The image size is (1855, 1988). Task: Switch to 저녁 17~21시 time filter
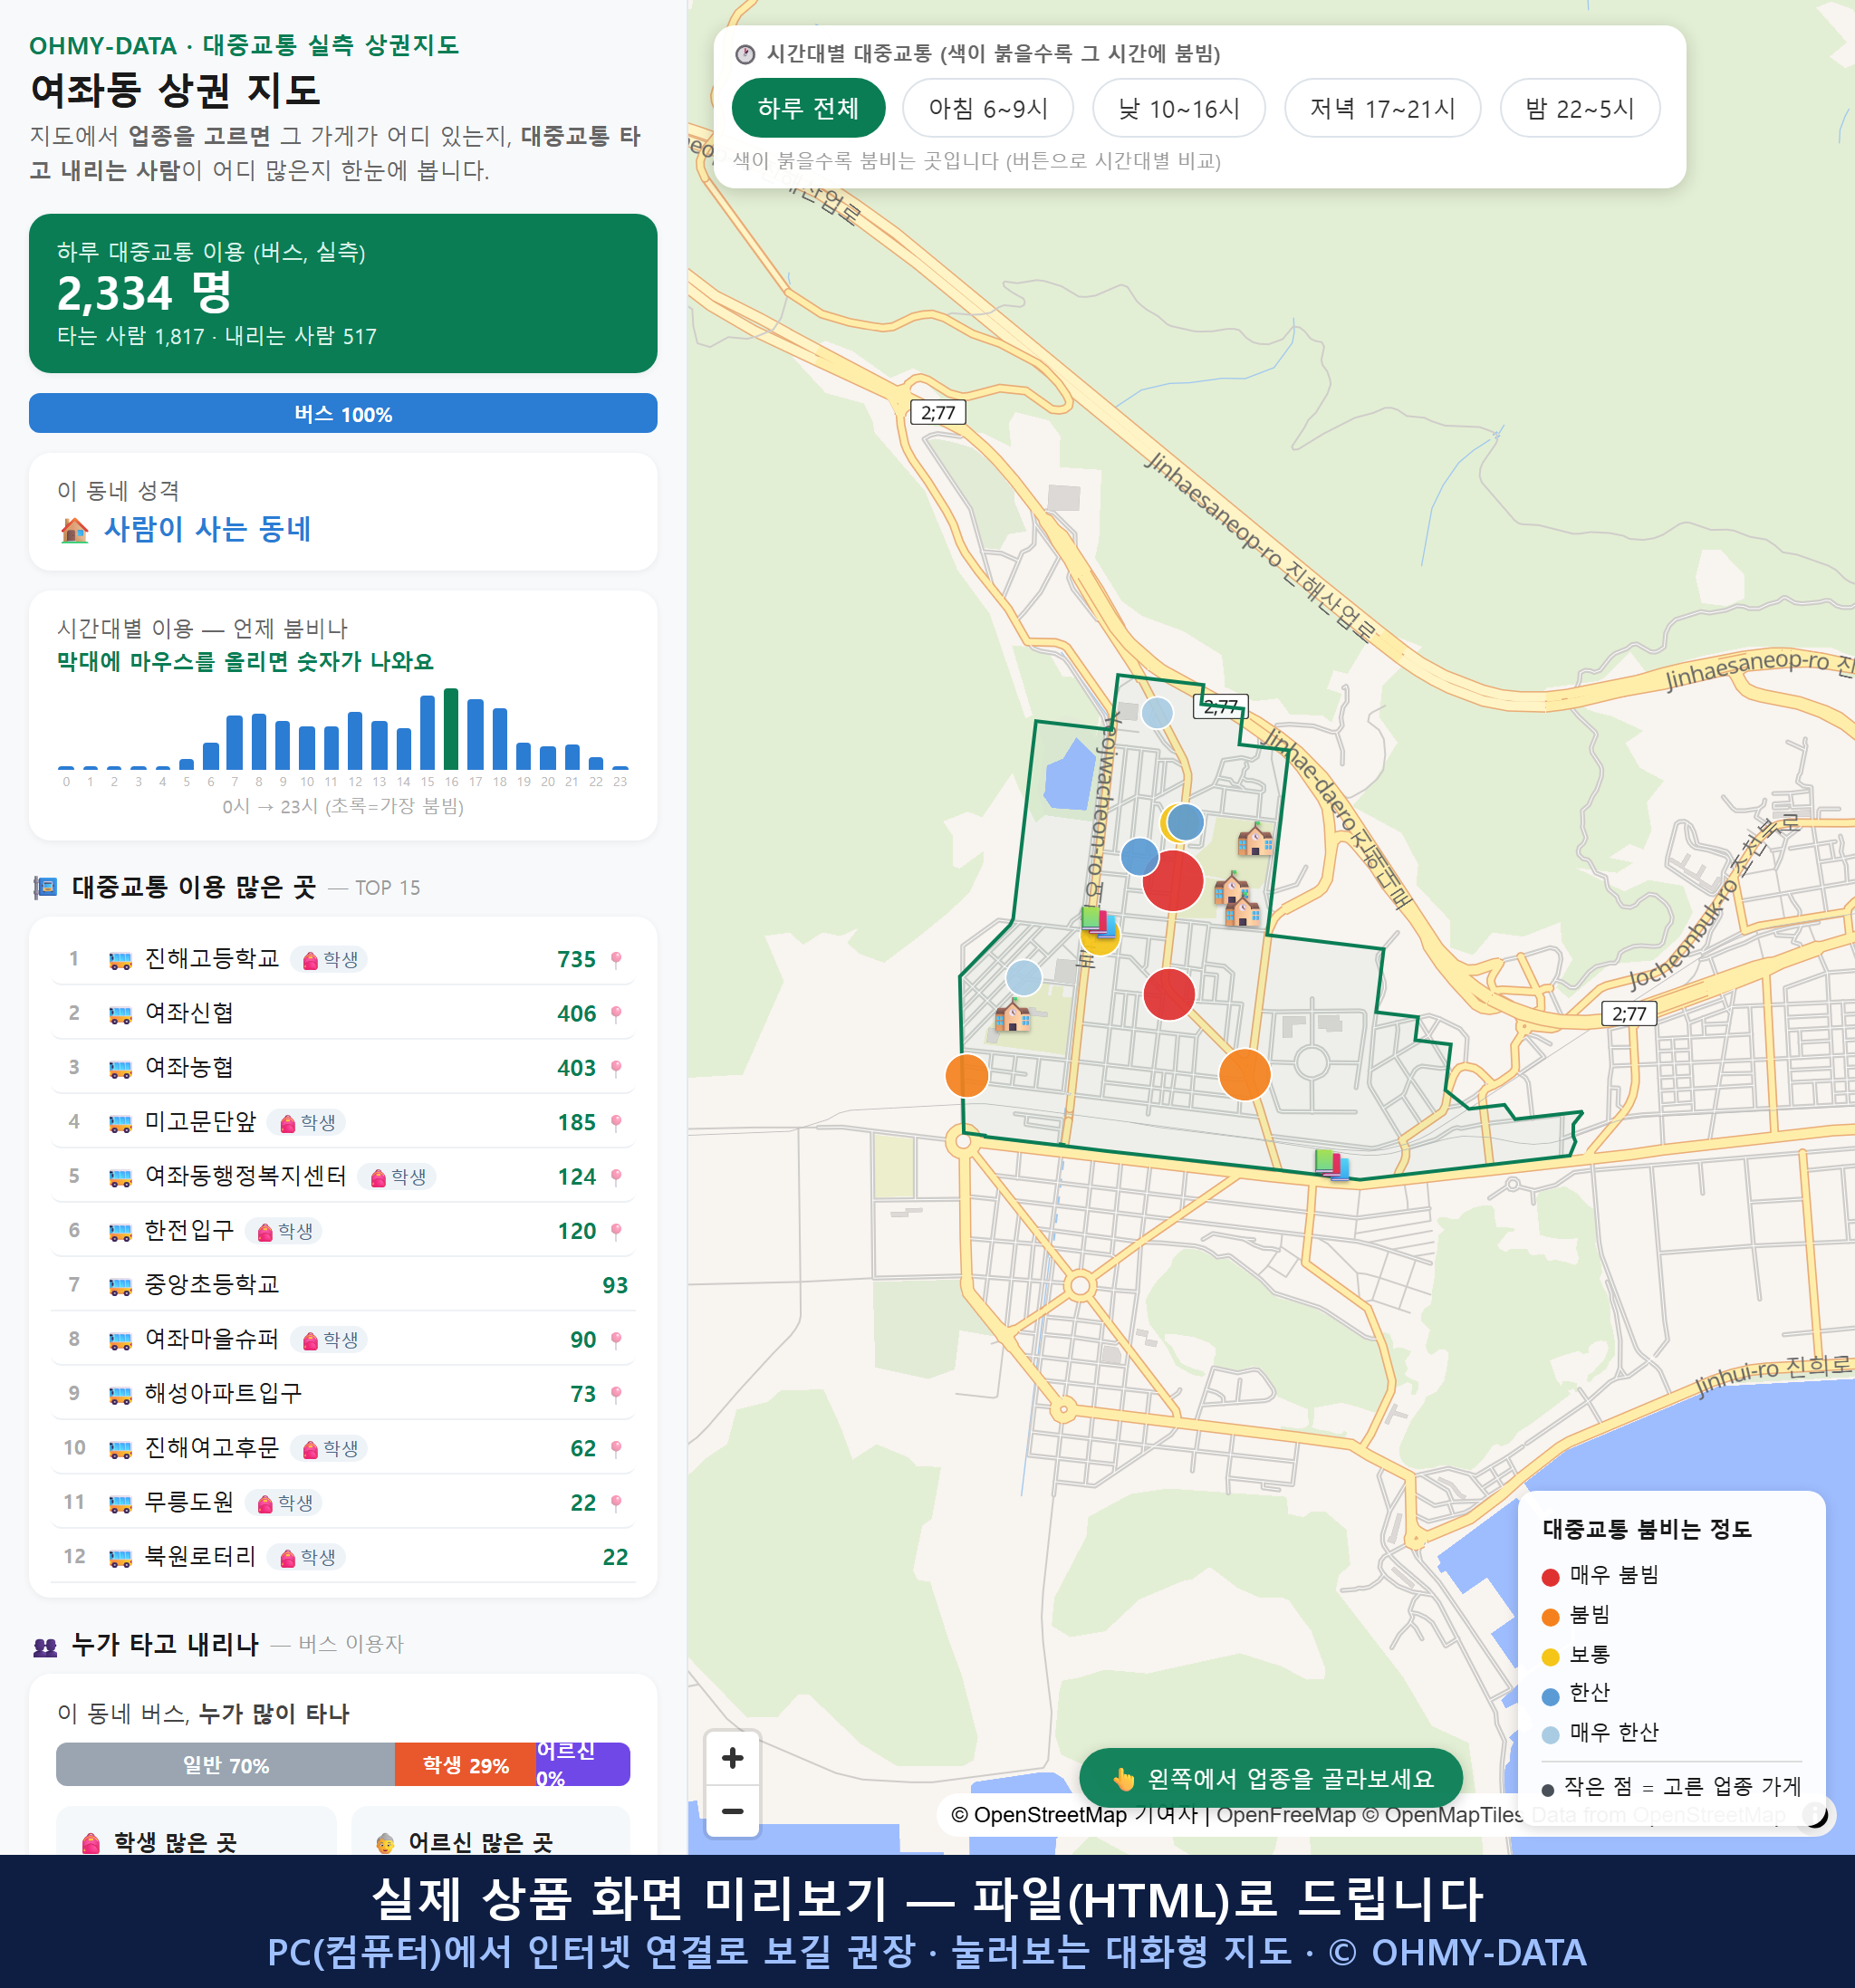1381,108
